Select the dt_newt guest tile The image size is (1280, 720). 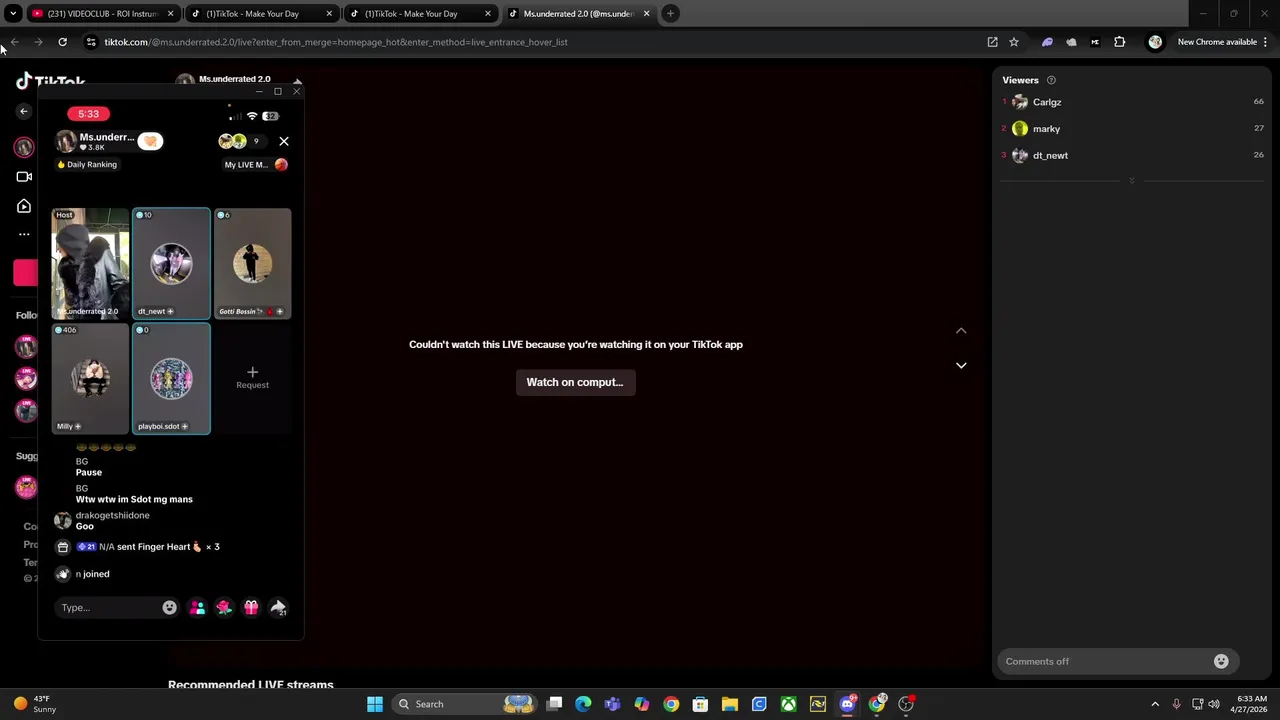pos(171,263)
